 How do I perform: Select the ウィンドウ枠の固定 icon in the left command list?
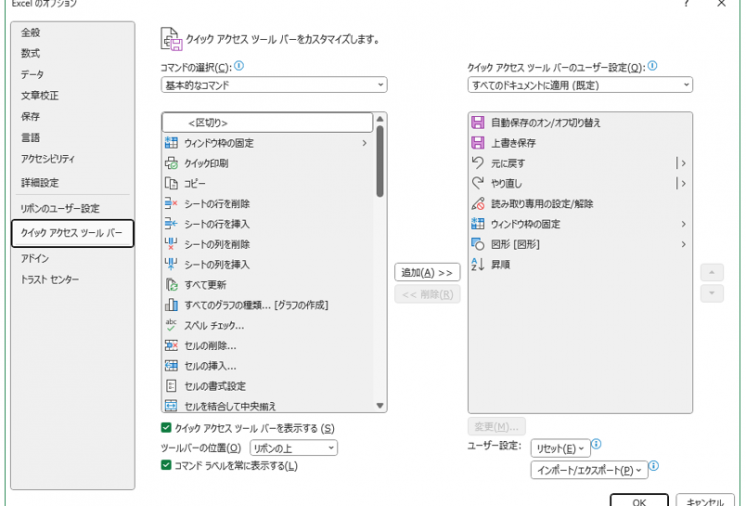171,143
